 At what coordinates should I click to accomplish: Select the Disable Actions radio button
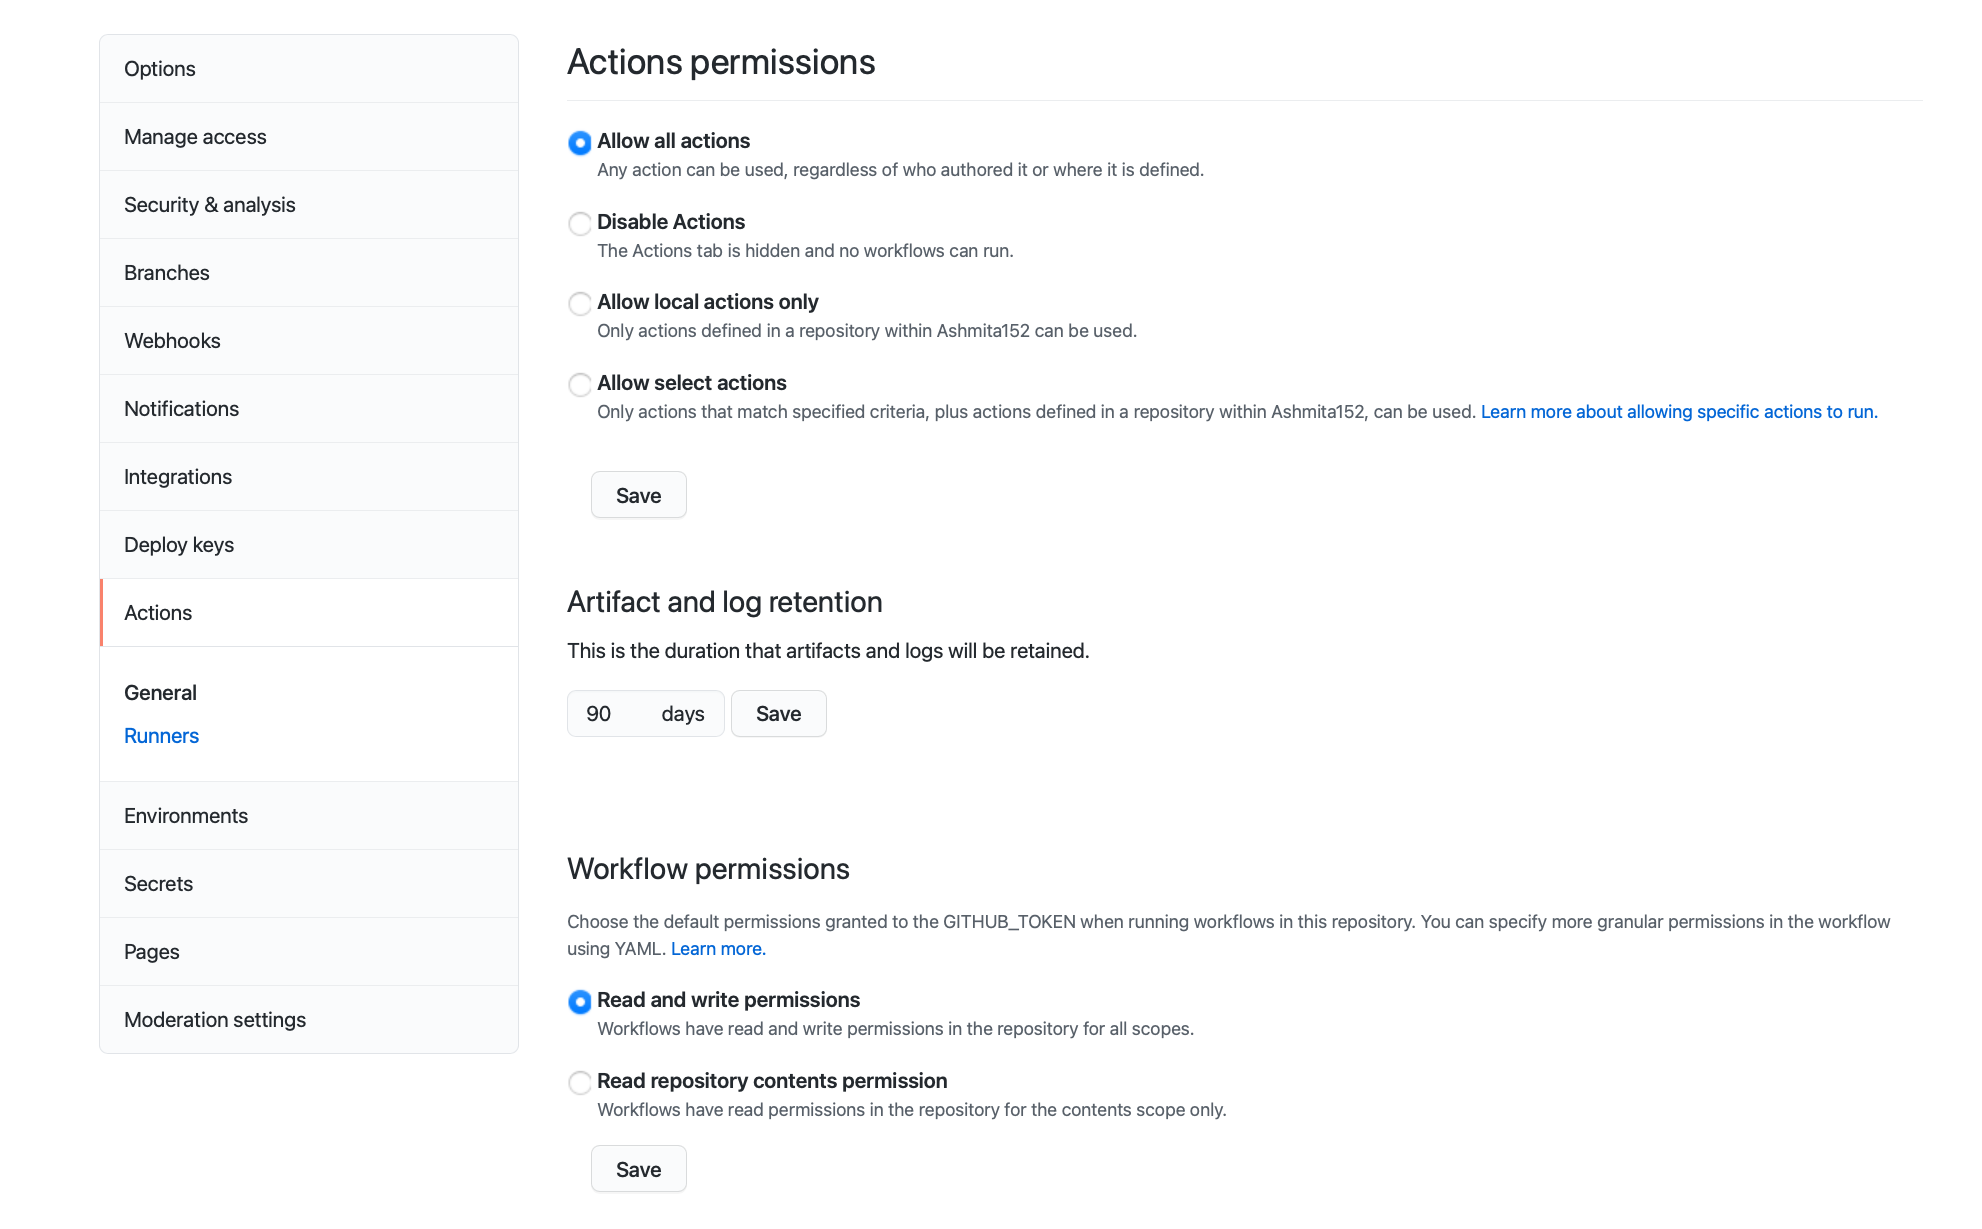580,223
